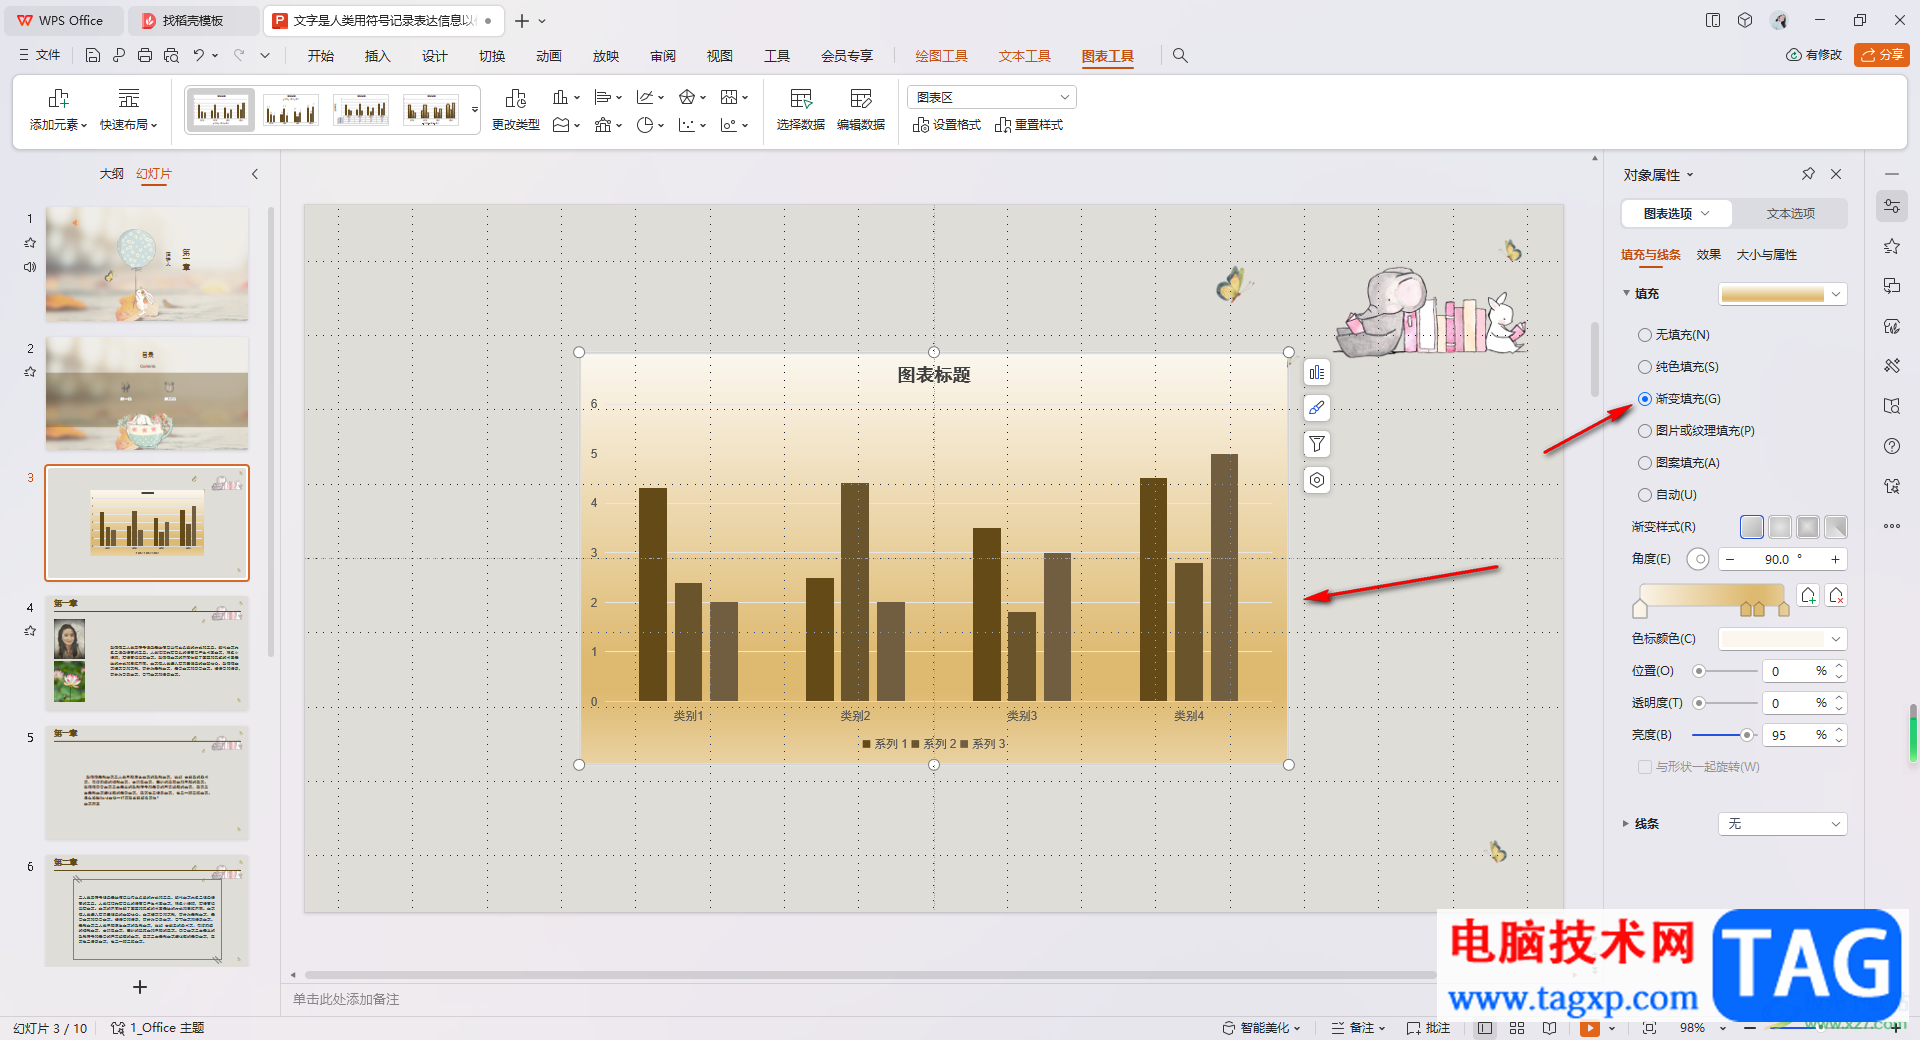
Task: Expand the Line (线条) section
Action: tap(1626, 824)
